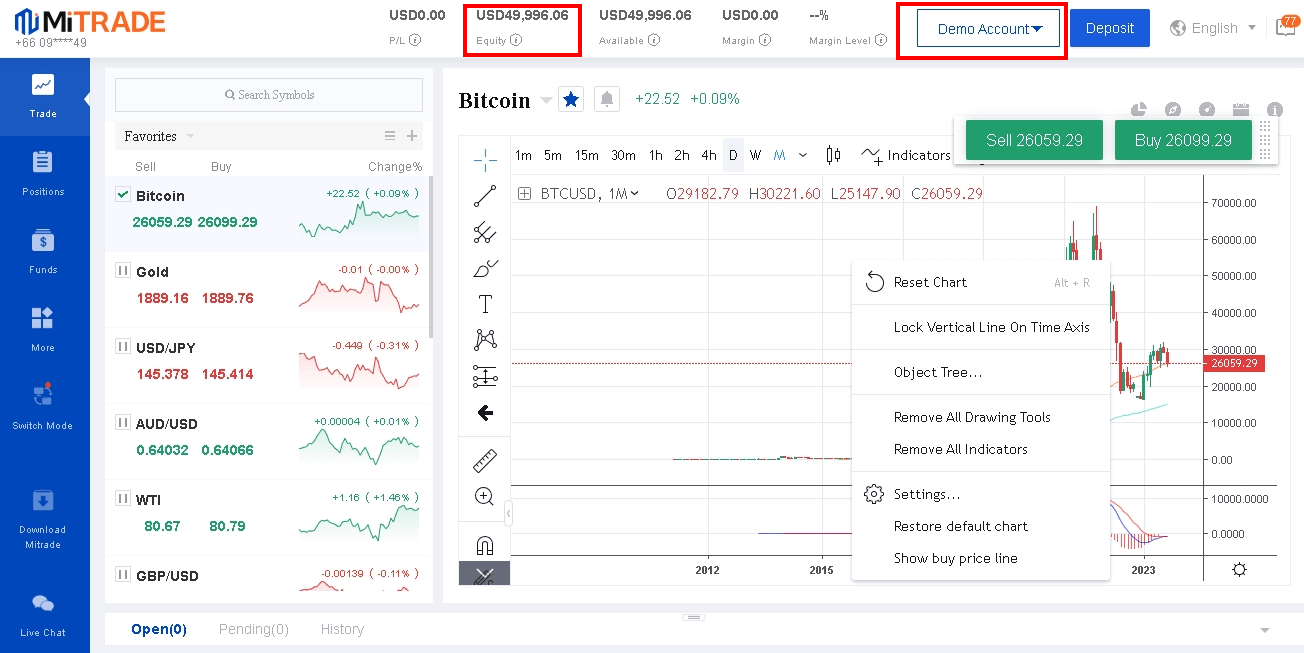Click the red 26059.29 price label on the axis
This screenshot has width=1304, height=653.
click(1235, 364)
